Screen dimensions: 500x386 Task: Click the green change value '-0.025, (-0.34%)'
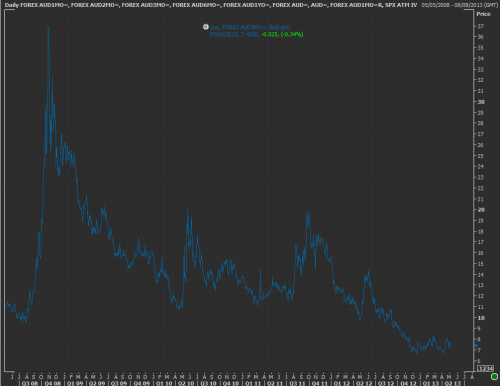point(282,34)
